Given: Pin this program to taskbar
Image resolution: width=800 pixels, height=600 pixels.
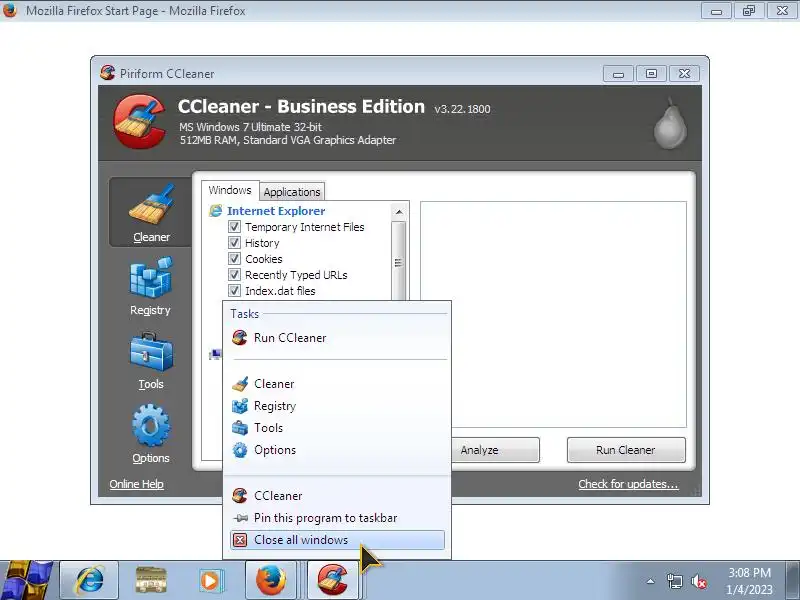Looking at the screenshot, I should click(337, 517).
